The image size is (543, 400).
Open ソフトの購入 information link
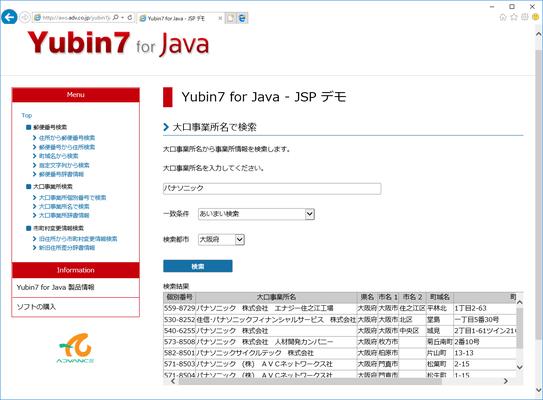(36, 307)
